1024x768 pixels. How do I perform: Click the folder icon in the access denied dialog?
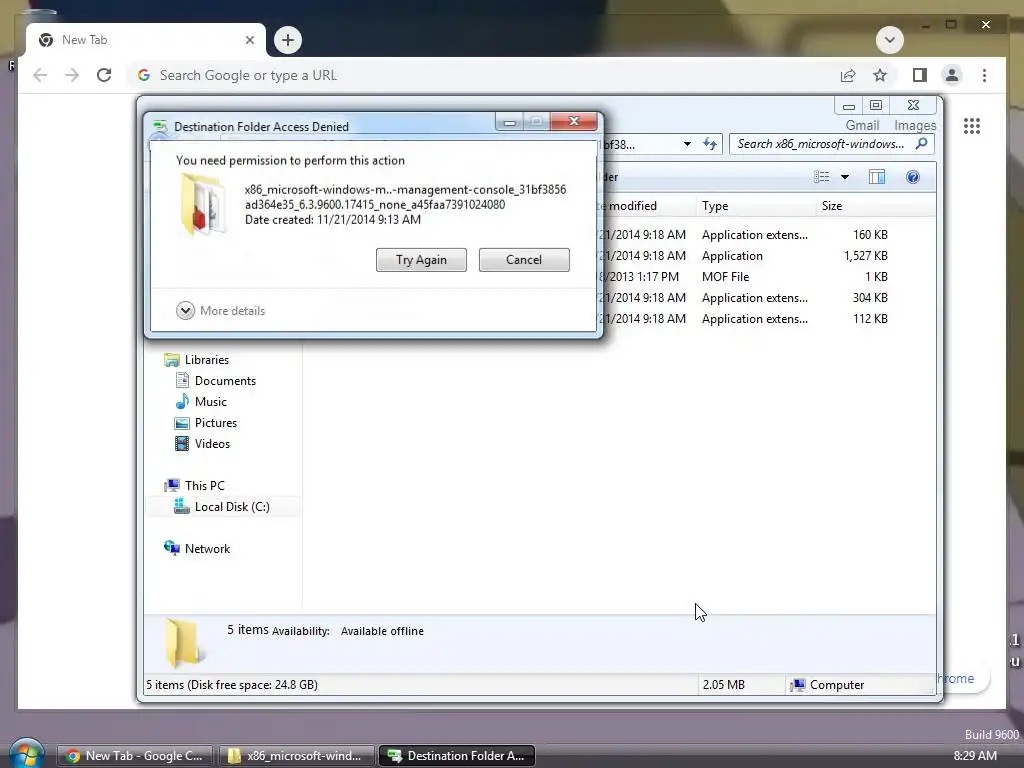click(203, 204)
